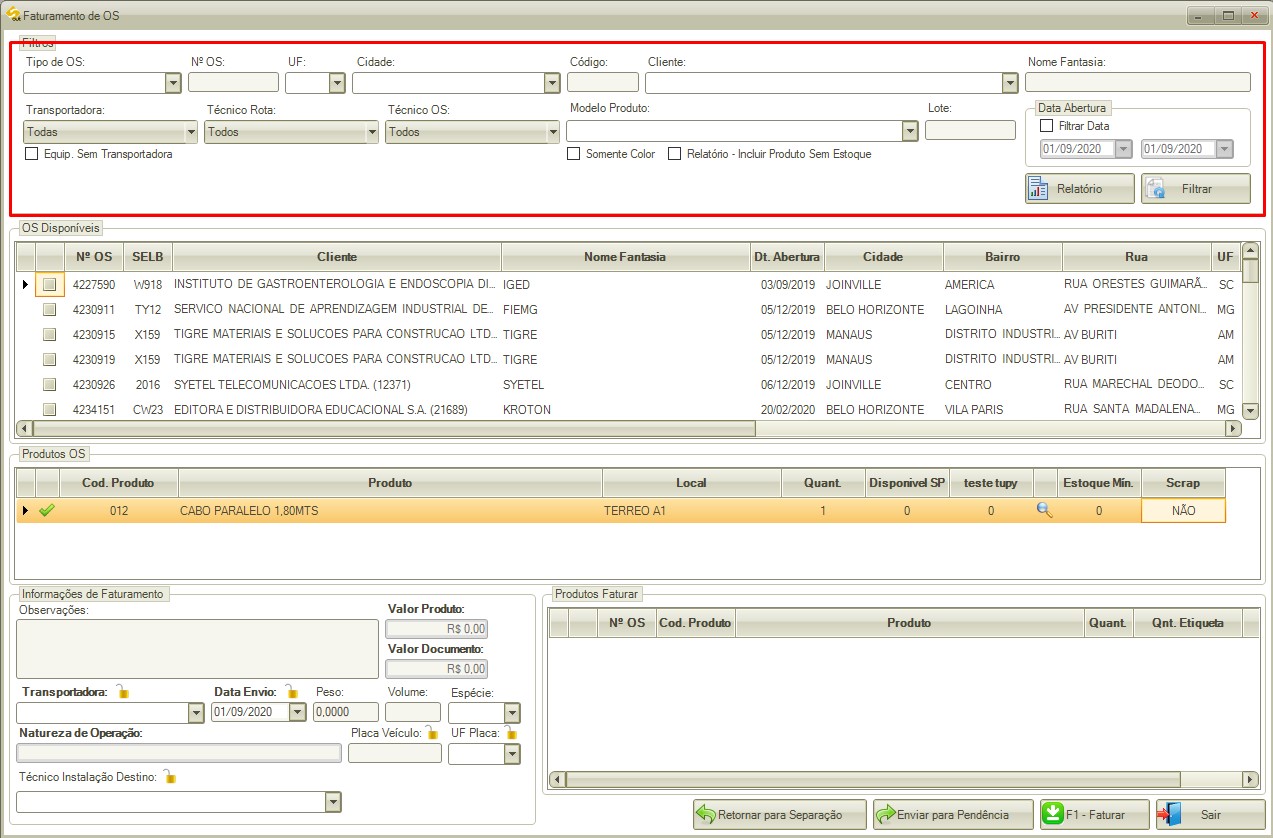
Task: Open the Técnico OS dropdown
Action: point(552,131)
